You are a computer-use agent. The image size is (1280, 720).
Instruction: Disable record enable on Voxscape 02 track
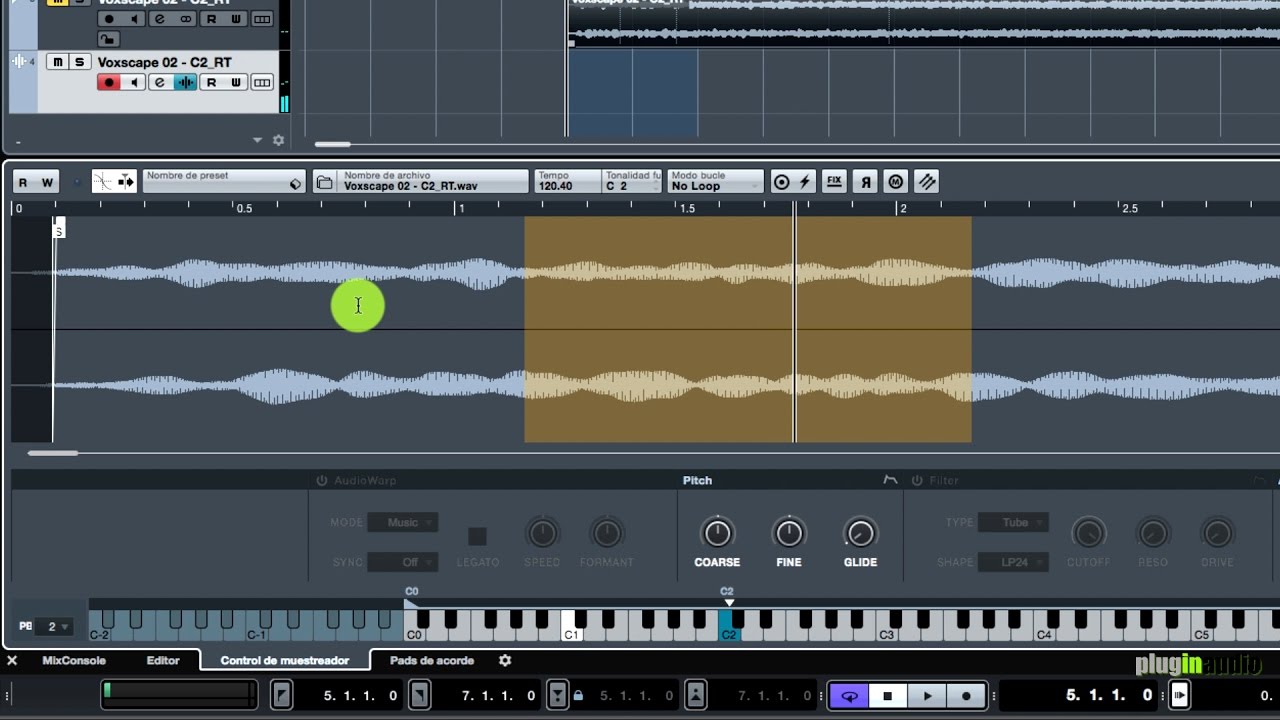[x=109, y=82]
